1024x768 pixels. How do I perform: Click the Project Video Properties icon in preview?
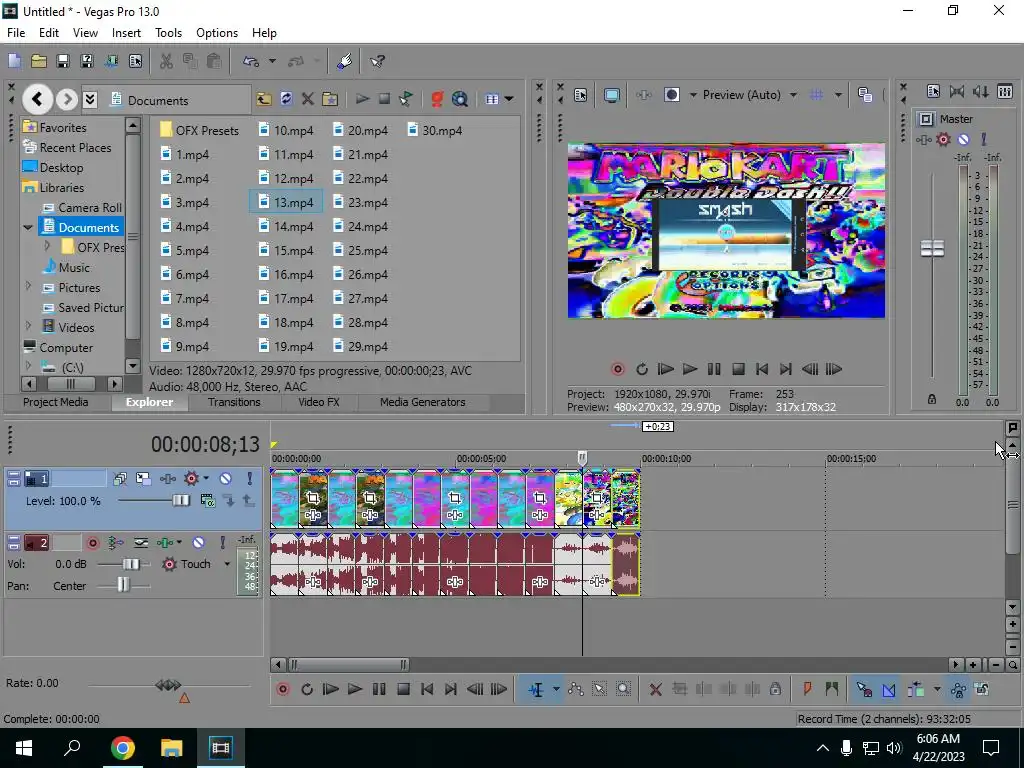(581, 95)
